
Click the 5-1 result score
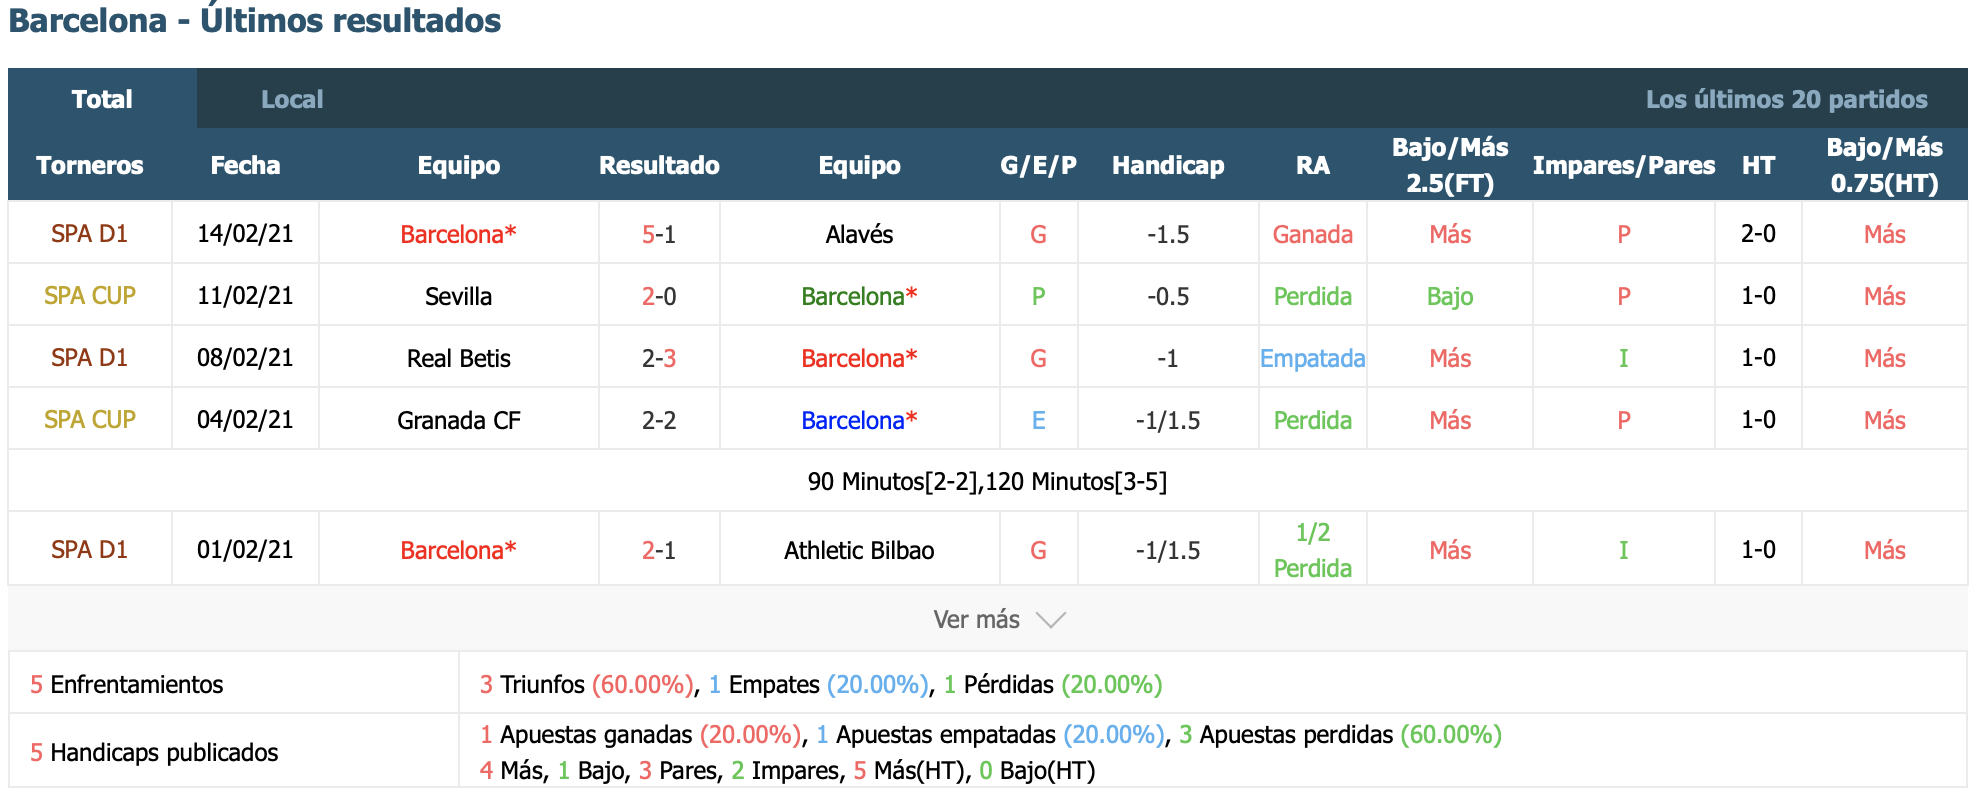coord(659,234)
